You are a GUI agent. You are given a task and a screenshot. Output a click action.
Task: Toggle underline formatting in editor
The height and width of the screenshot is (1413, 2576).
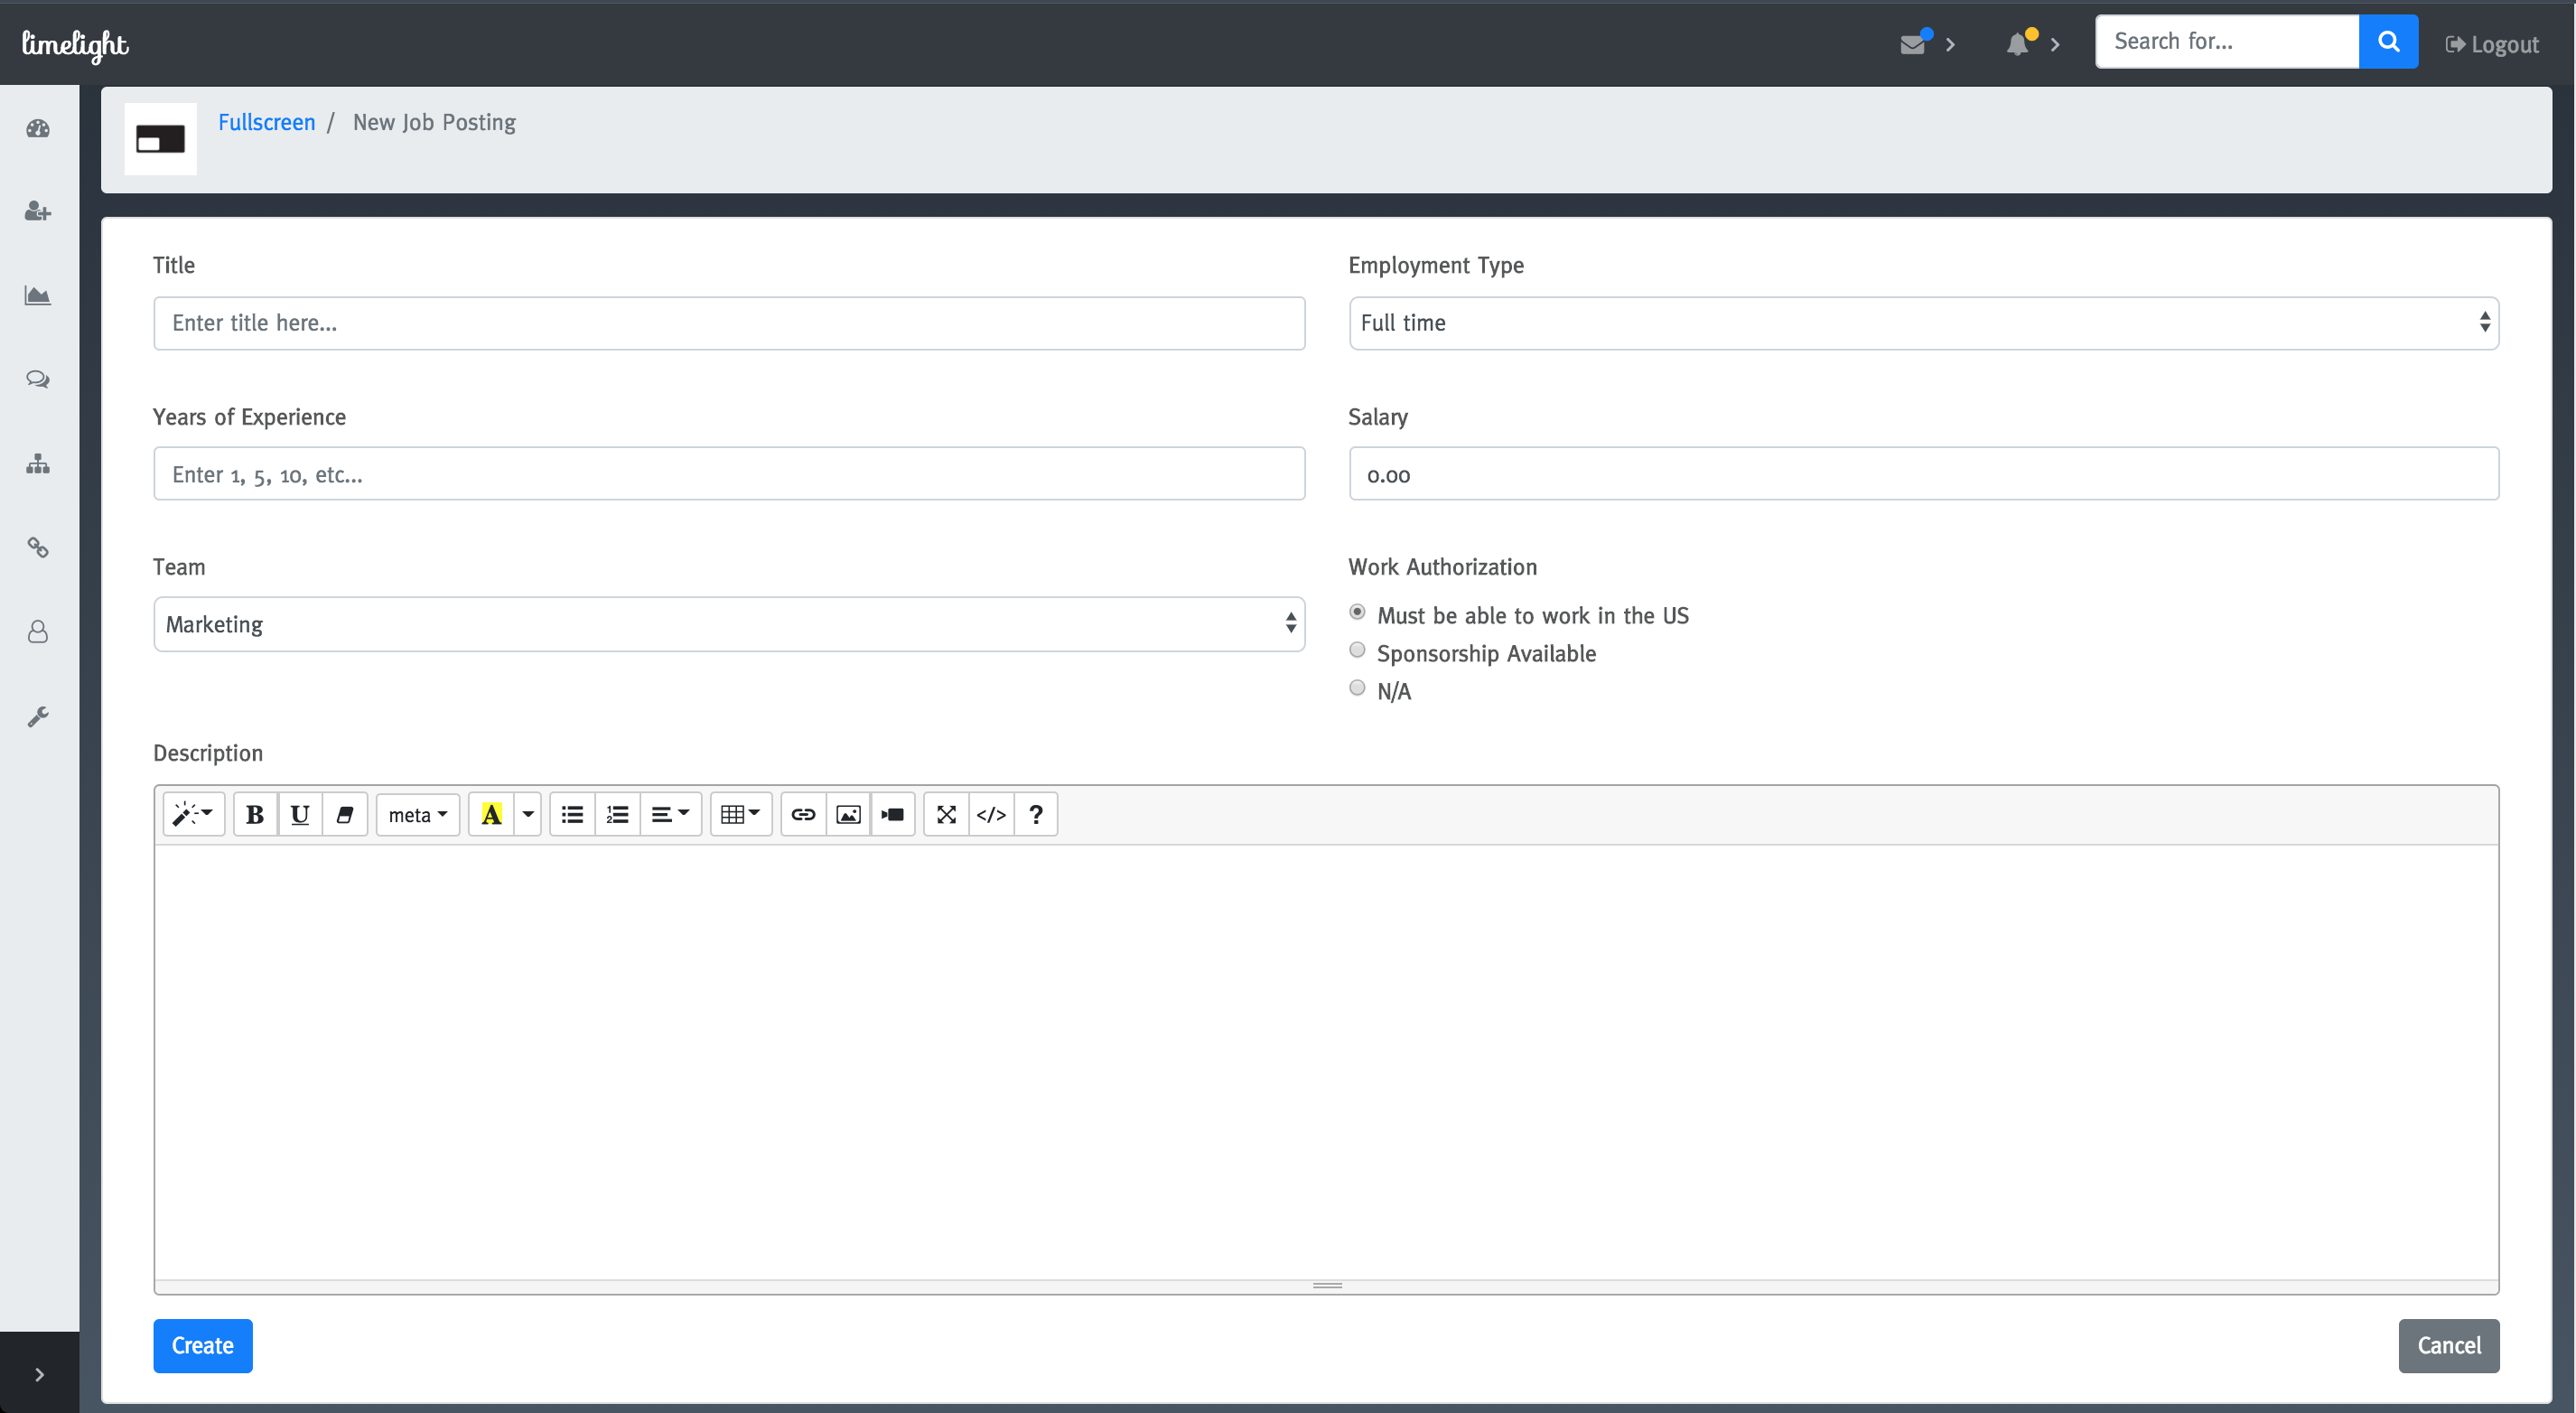pyautogui.click(x=300, y=814)
